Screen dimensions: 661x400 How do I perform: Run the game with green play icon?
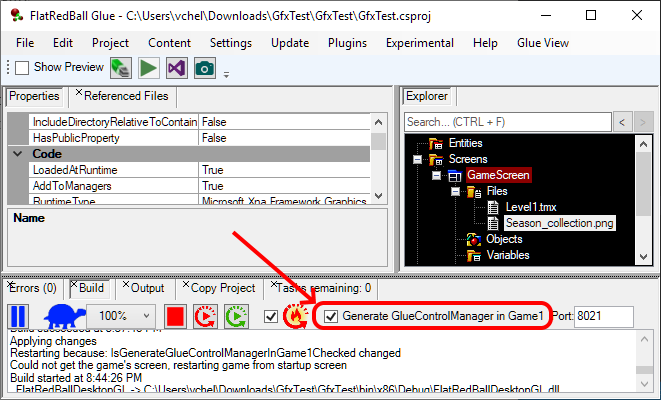[x=148, y=68]
